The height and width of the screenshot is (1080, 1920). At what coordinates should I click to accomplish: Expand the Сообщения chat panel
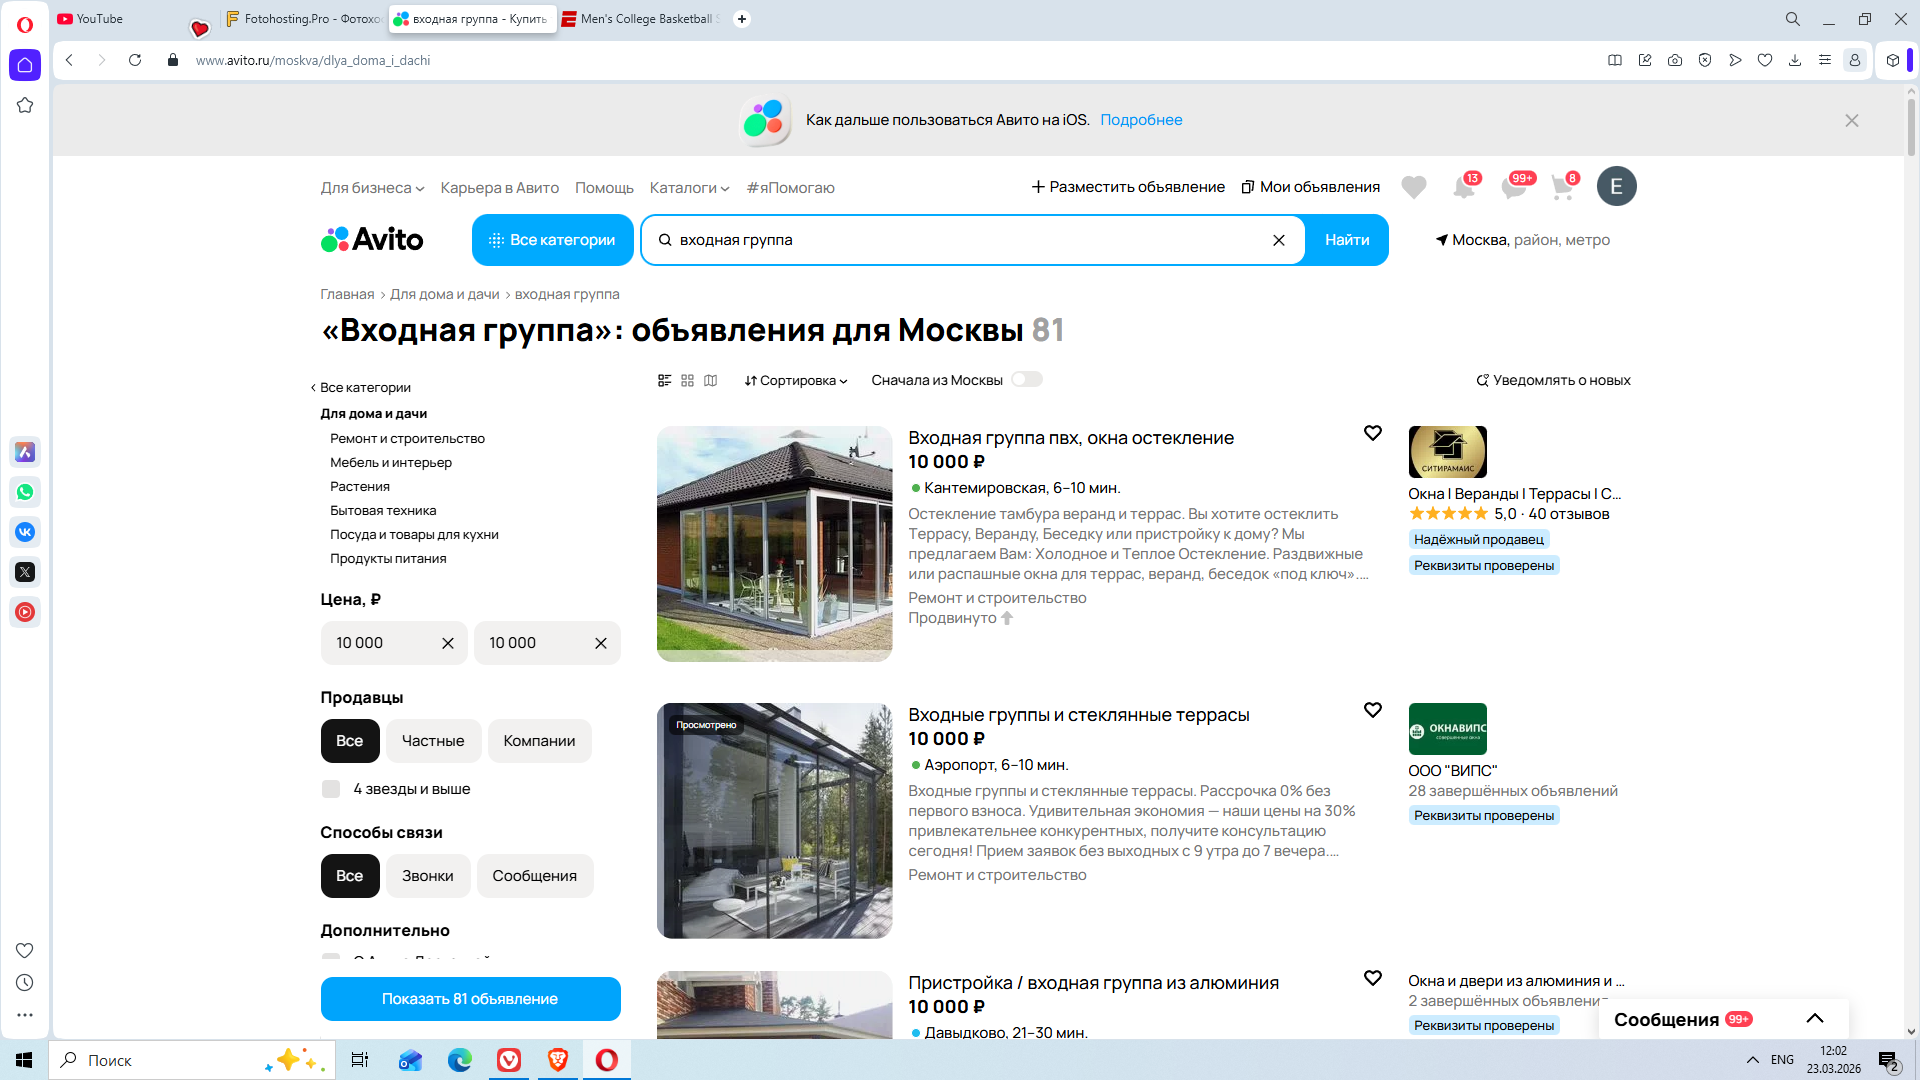[1814, 1019]
